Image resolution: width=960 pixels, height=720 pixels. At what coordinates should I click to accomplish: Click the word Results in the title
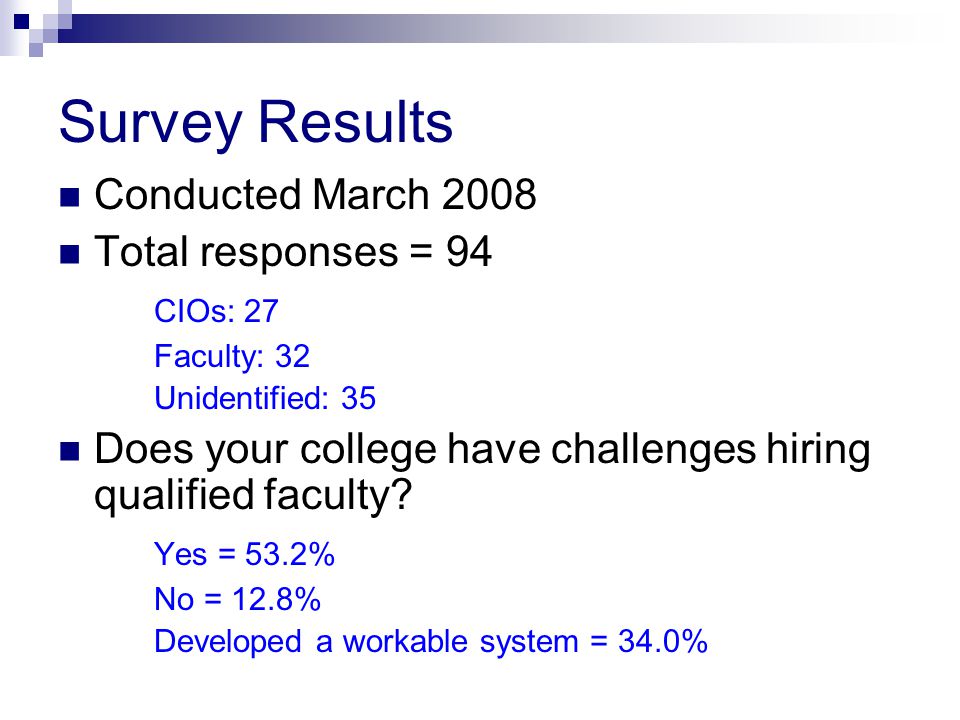coord(356,121)
